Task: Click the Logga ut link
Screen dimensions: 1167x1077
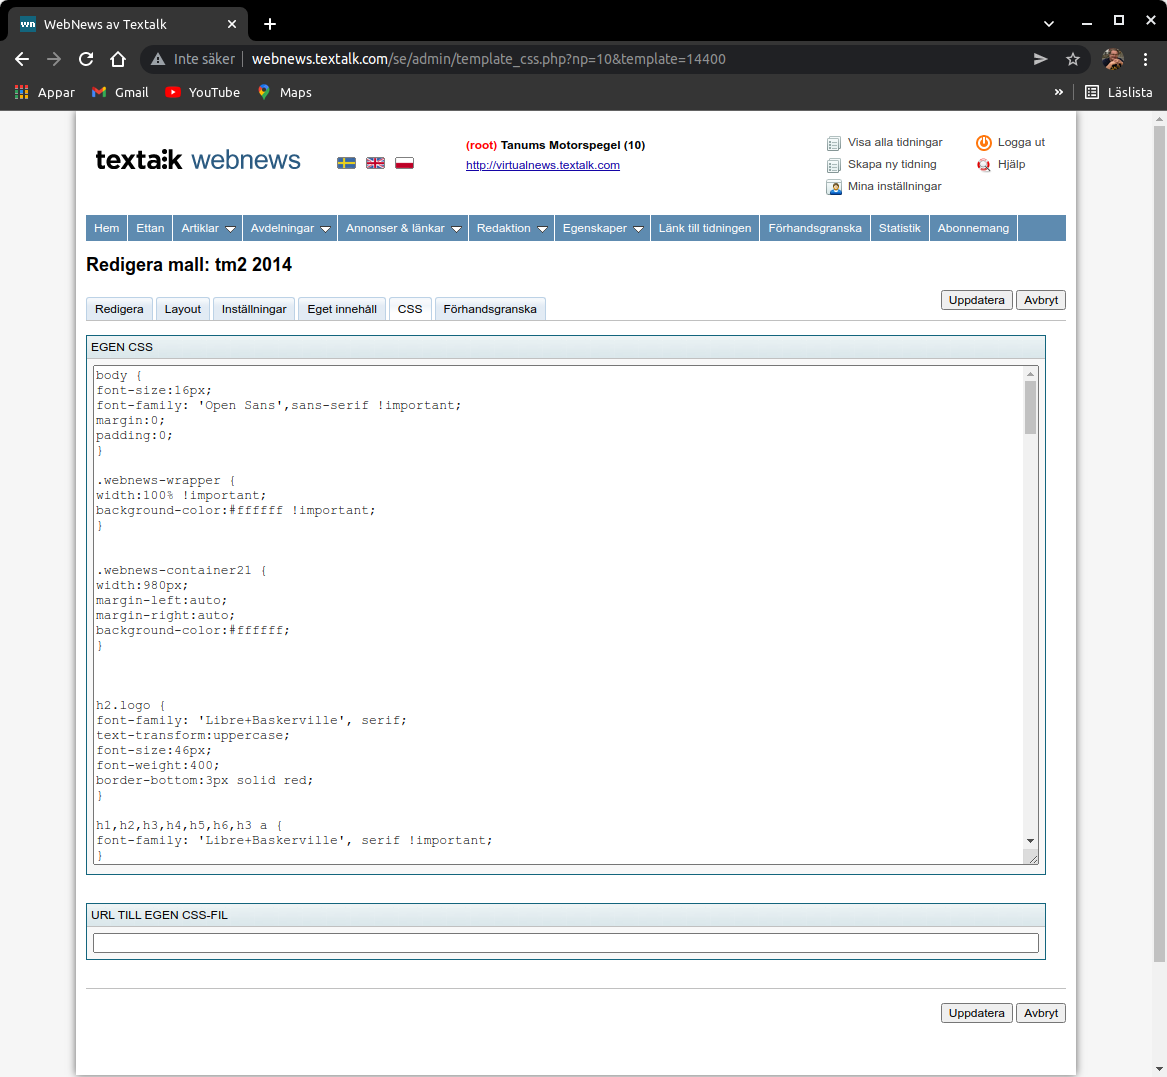Action: tap(1021, 142)
